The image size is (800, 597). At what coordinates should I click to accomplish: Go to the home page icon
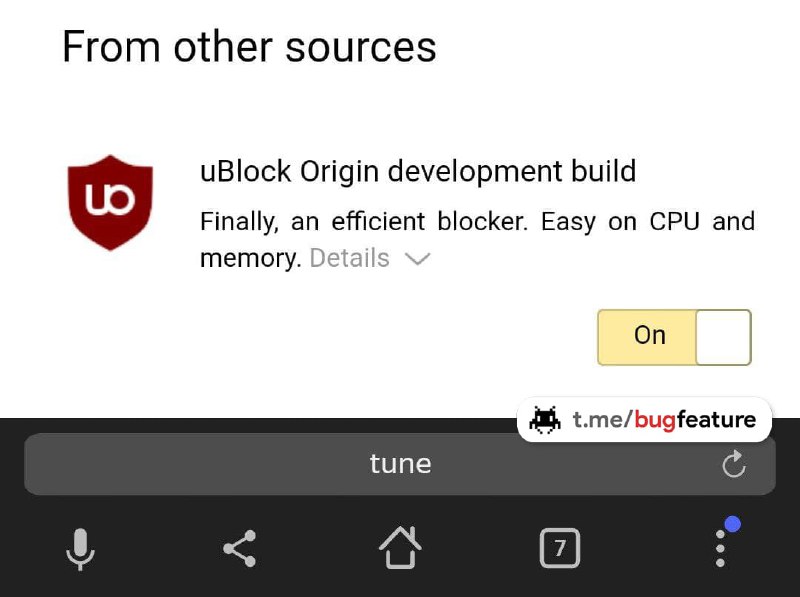[x=400, y=547]
